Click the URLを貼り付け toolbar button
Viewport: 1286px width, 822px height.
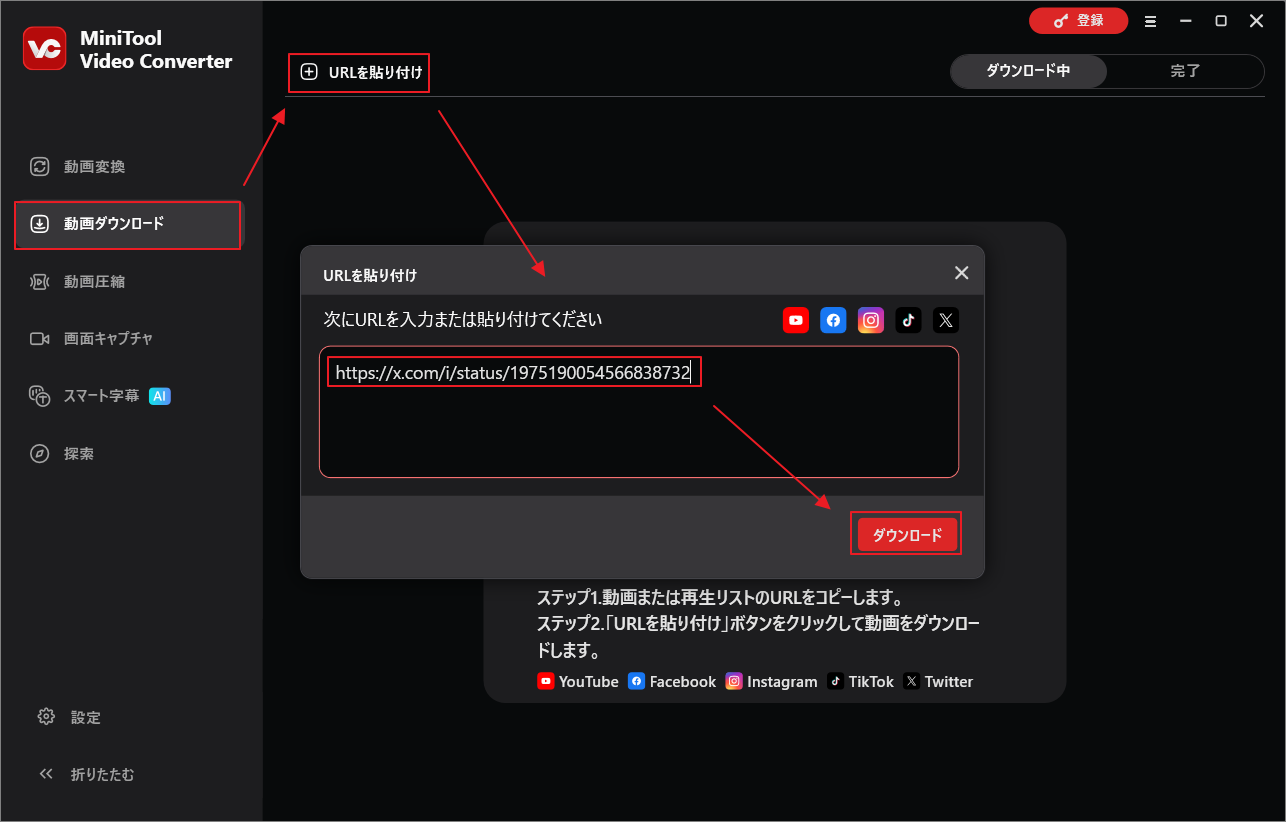click(361, 72)
